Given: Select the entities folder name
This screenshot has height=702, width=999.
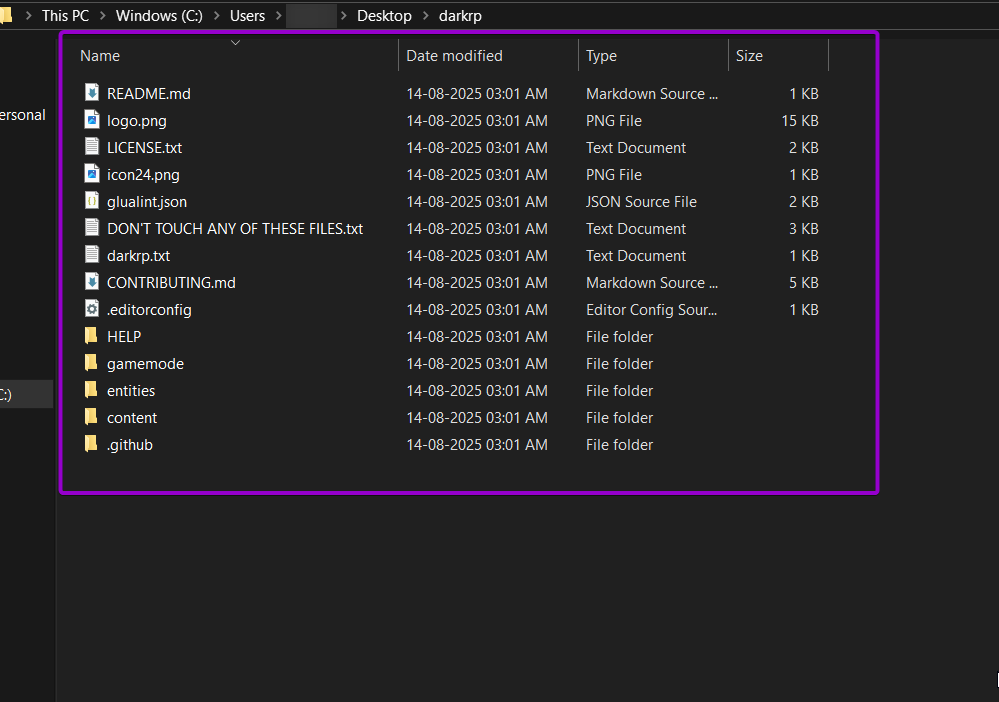Looking at the screenshot, I should [131, 391].
